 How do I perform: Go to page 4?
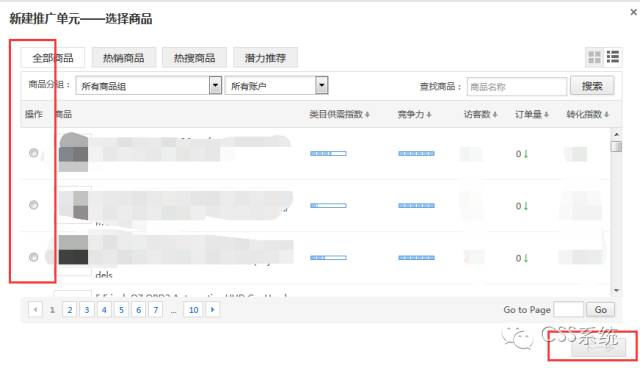tap(104, 310)
